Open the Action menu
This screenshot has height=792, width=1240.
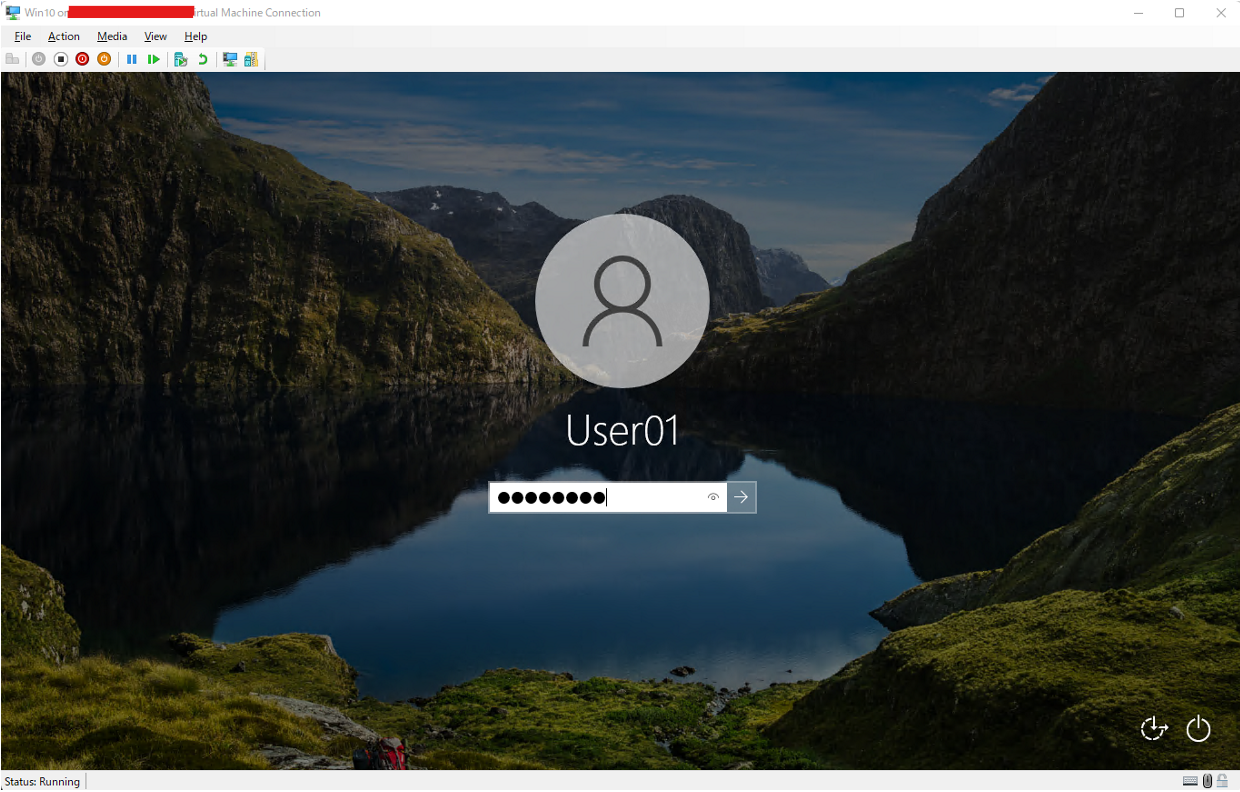[64, 36]
